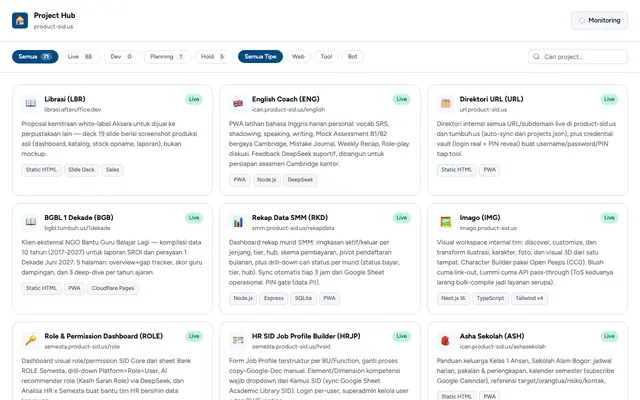Click the url.product-sid.us URL
This screenshot has height=400, width=640.
point(483,109)
